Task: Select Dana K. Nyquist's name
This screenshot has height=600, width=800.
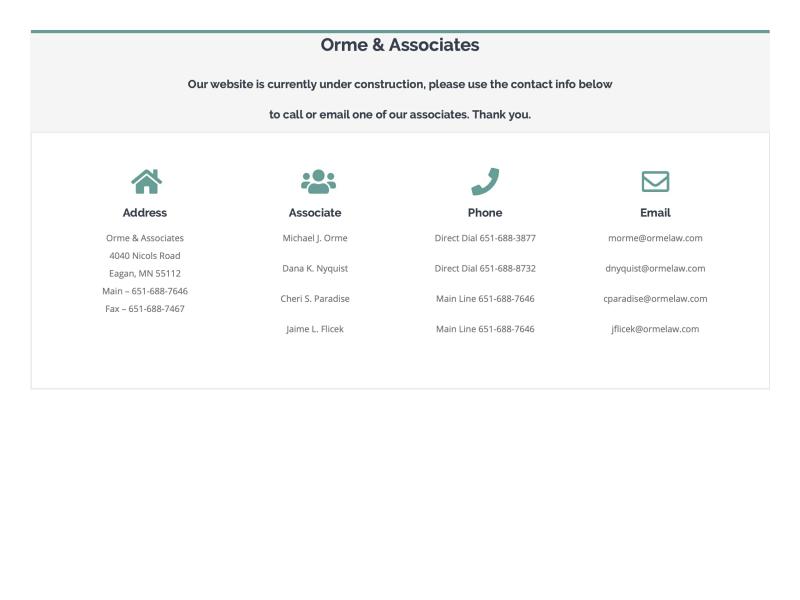Action: coord(314,268)
